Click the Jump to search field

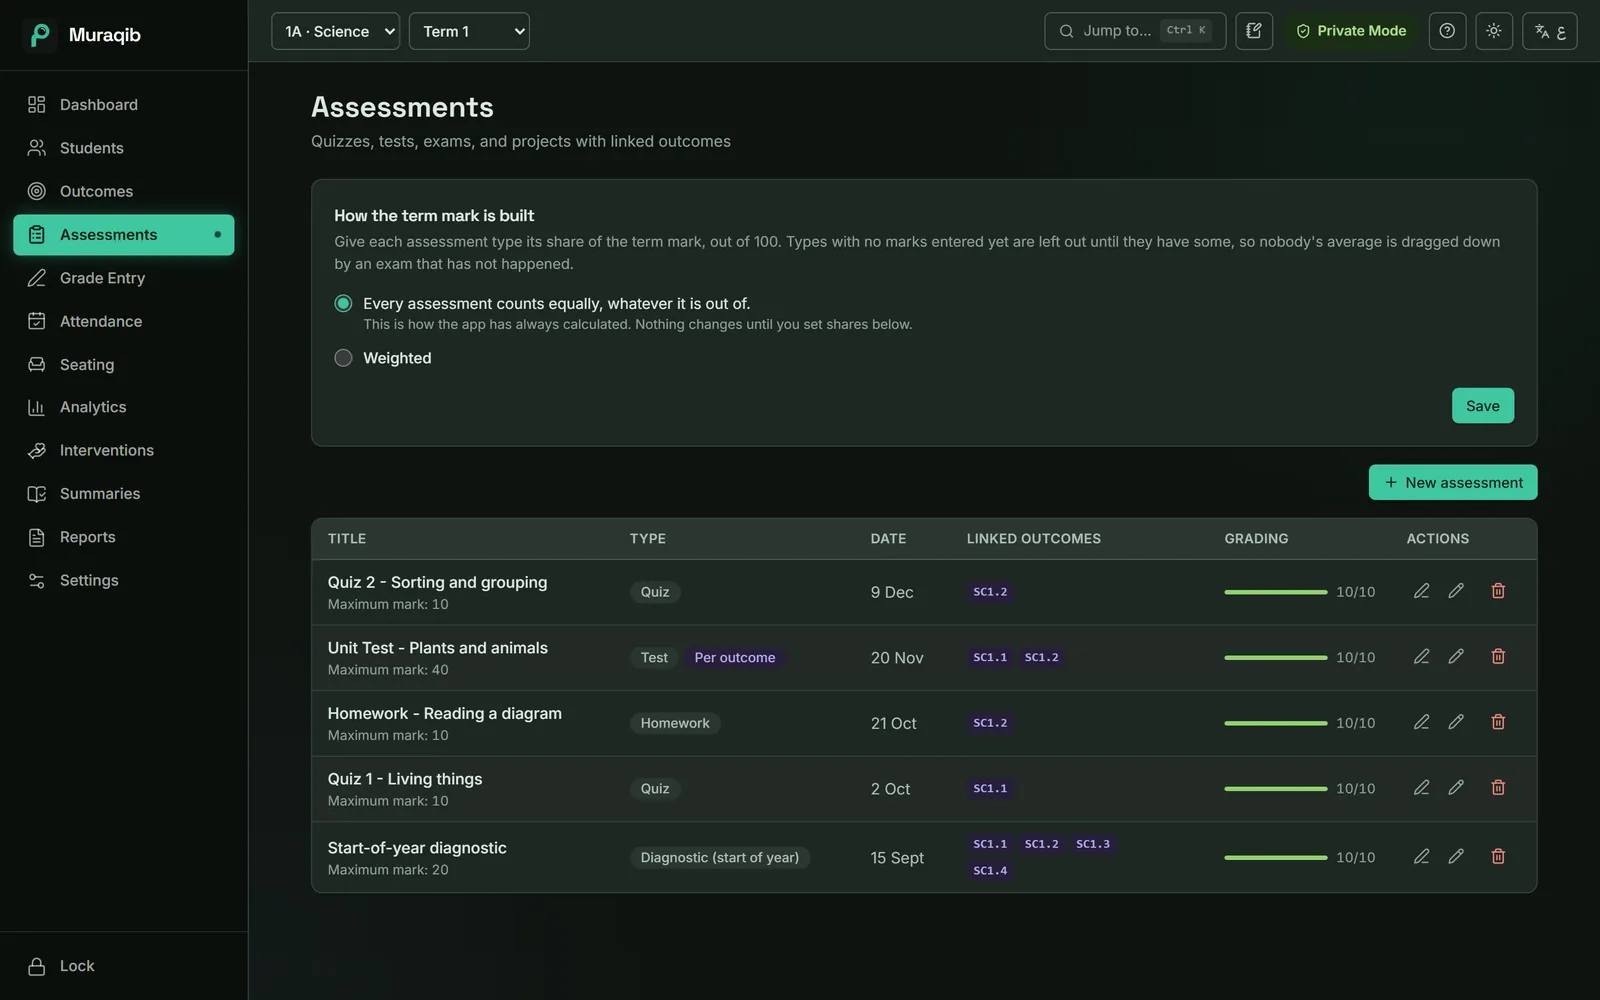pyautogui.click(x=1135, y=31)
